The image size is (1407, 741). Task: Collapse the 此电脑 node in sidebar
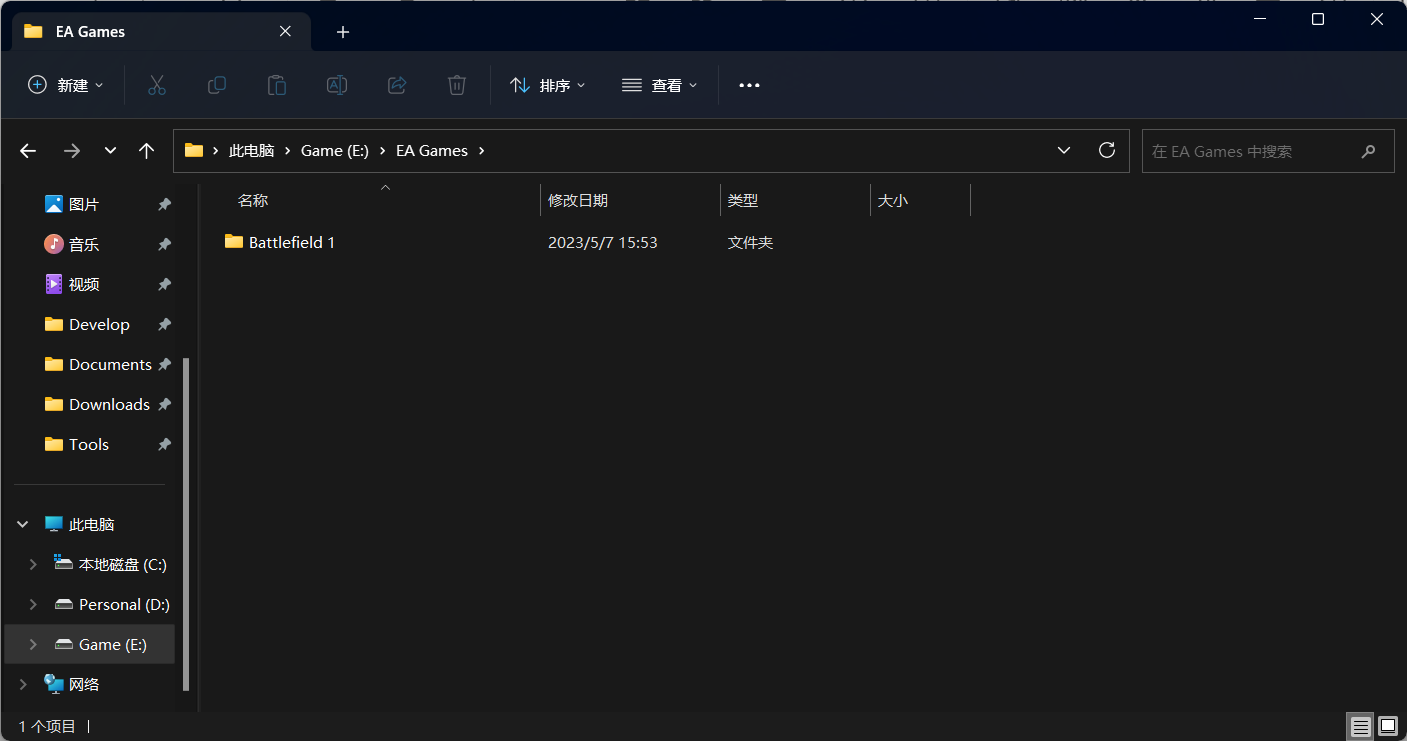tap(22, 523)
